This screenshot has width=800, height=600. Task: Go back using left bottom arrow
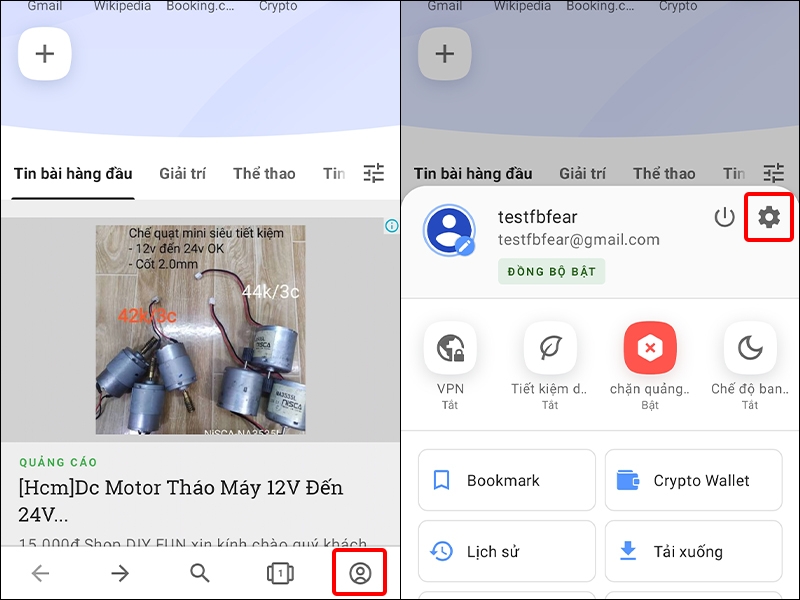point(40,573)
